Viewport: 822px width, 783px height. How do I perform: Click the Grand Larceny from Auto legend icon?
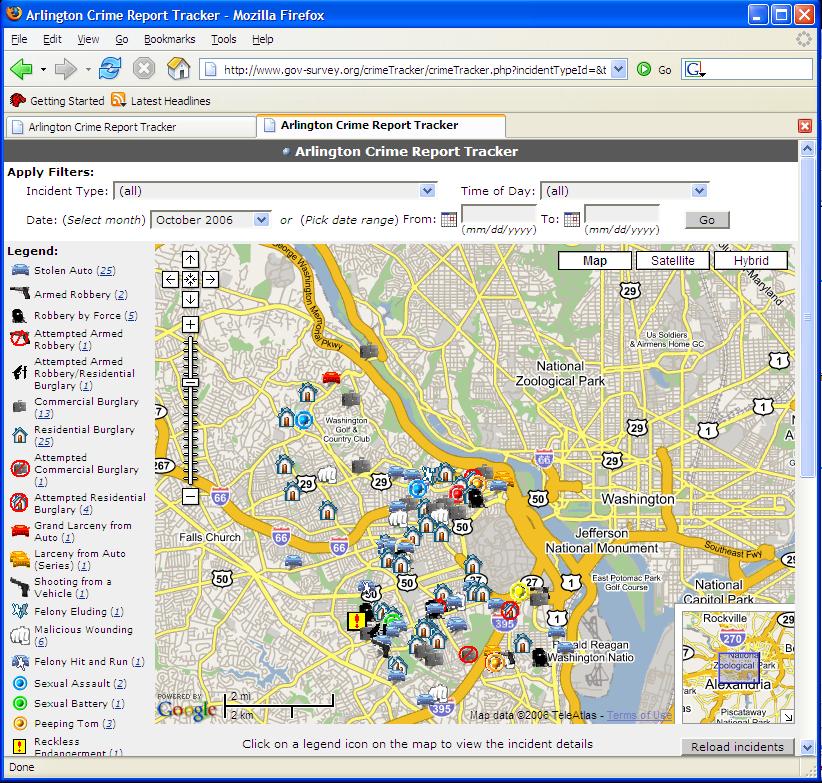20,531
